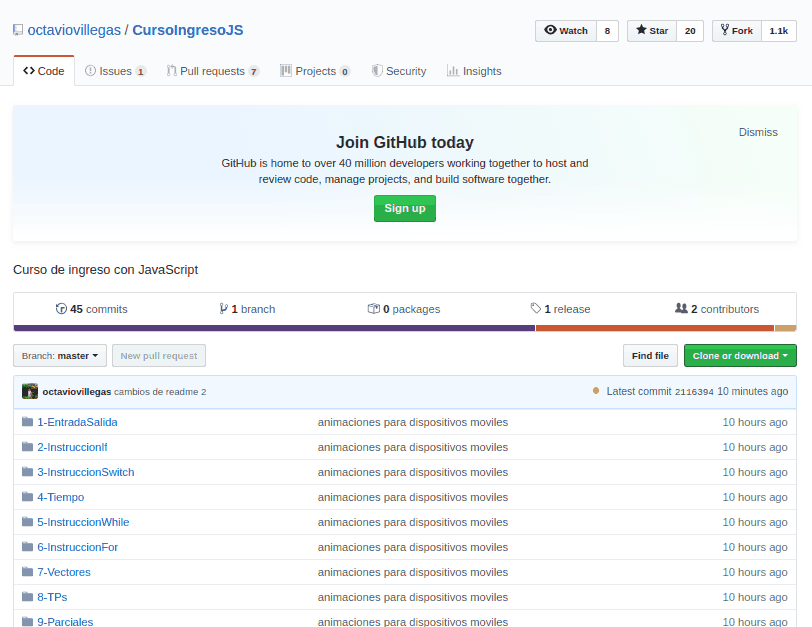Screen dimensions: 812x627
Task: Open the Clone or download dropdown
Action: point(740,356)
